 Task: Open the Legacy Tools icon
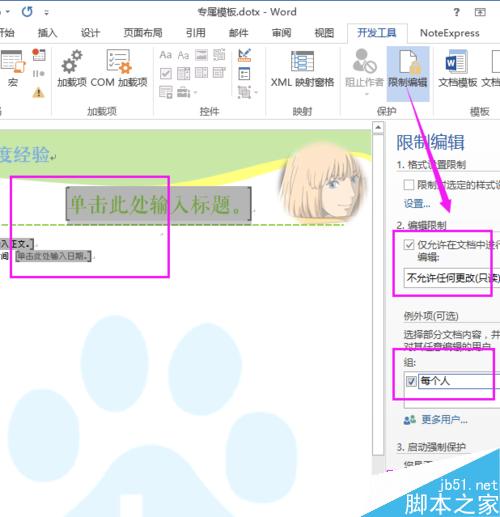pos(183,92)
